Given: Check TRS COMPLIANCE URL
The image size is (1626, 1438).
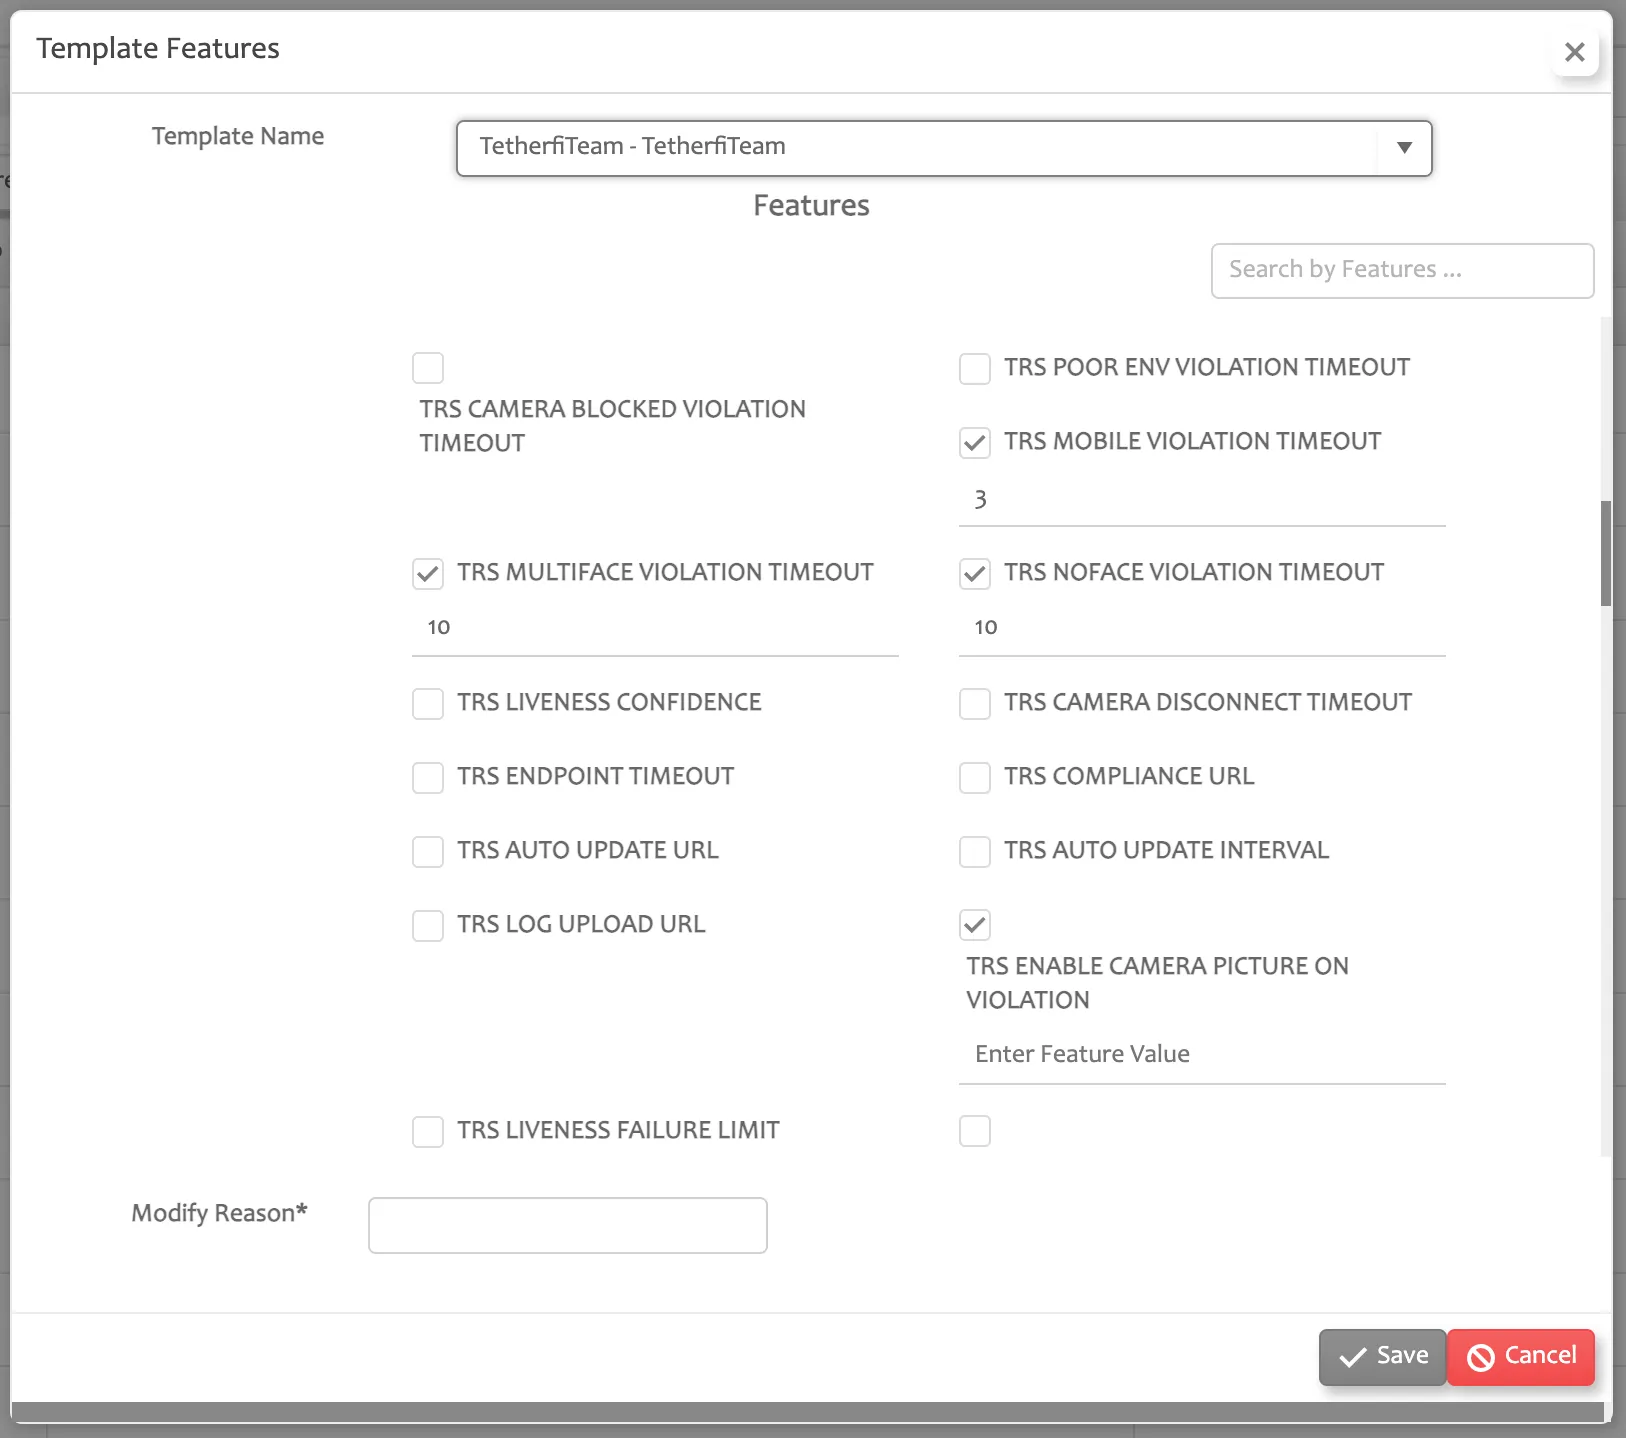Looking at the screenshot, I should coord(975,777).
